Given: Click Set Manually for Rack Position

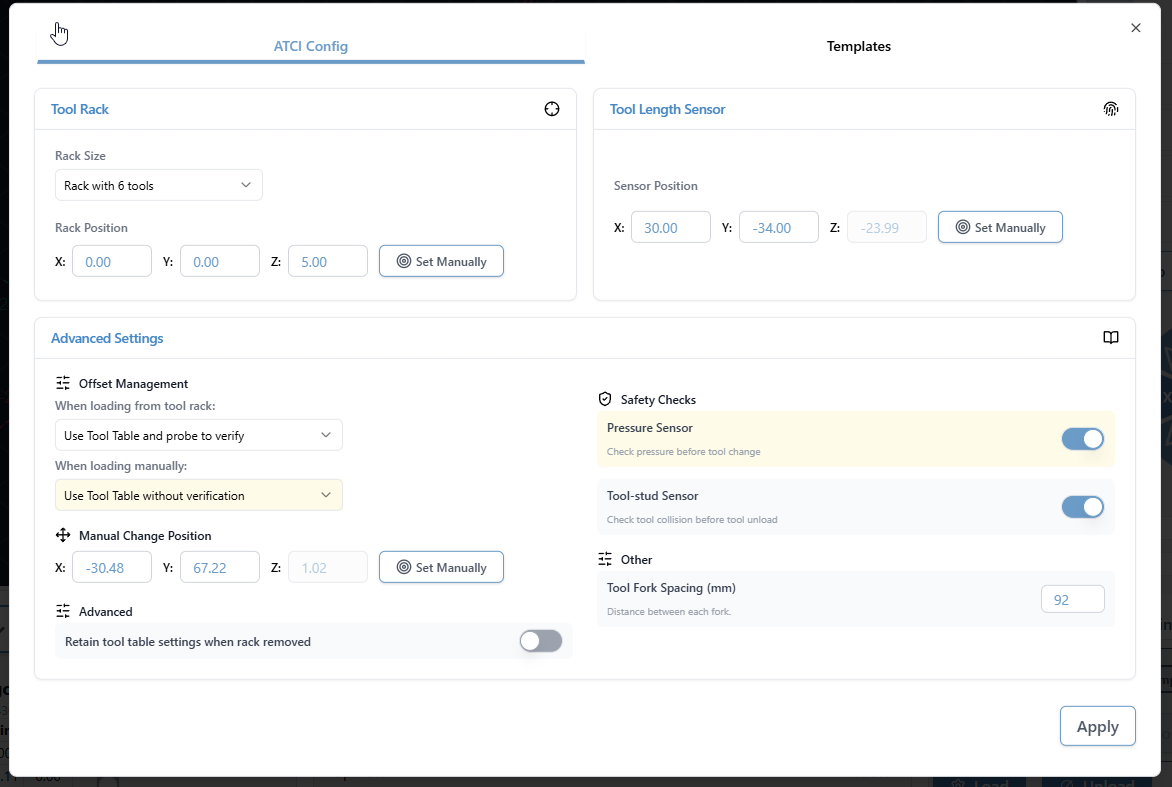Looking at the screenshot, I should [441, 261].
